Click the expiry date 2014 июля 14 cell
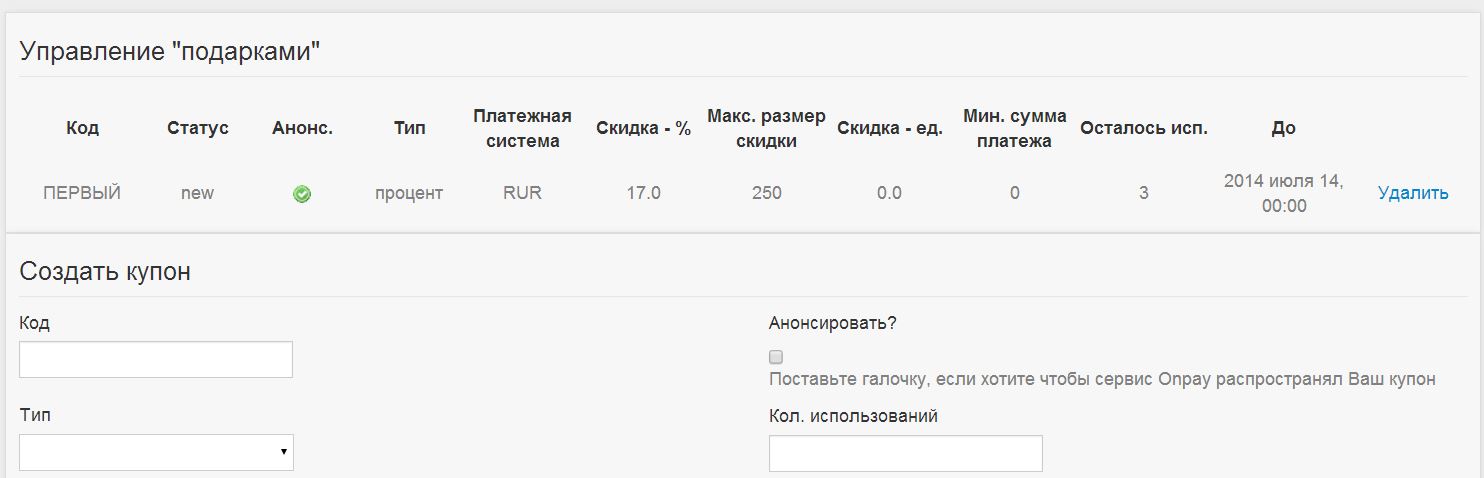The height and width of the screenshot is (478, 1484). click(x=1283, y=193)
